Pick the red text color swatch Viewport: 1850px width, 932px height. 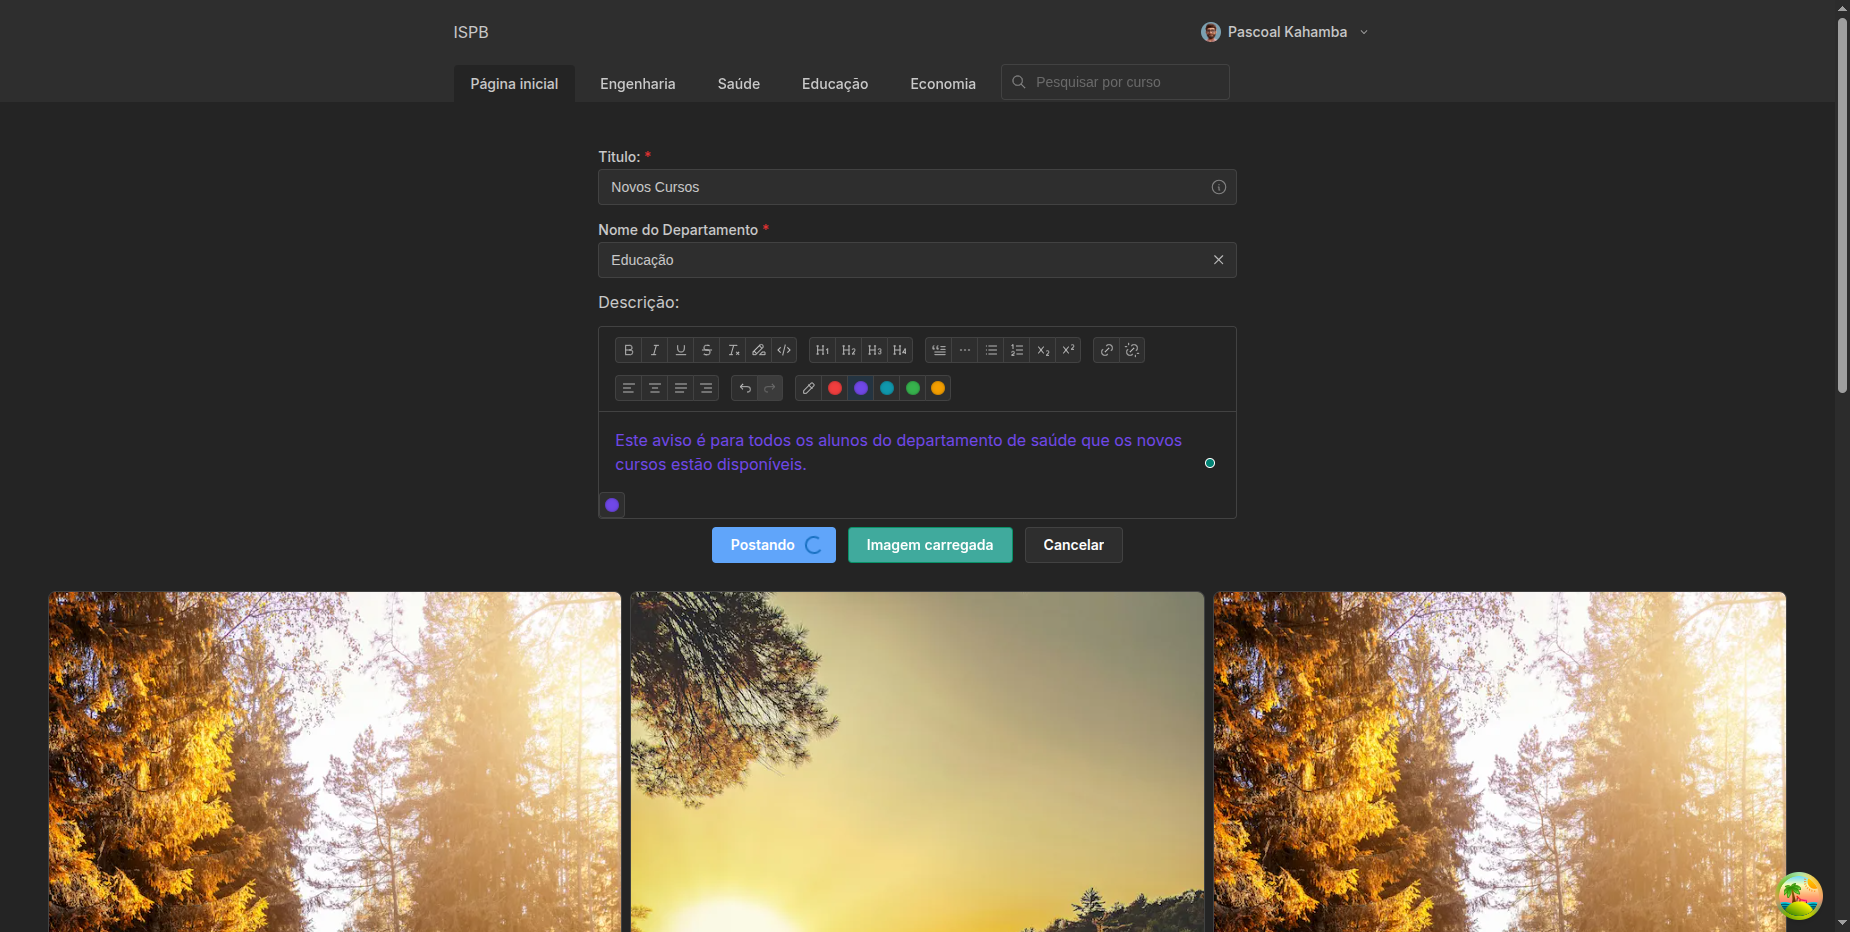coord(835,388)
